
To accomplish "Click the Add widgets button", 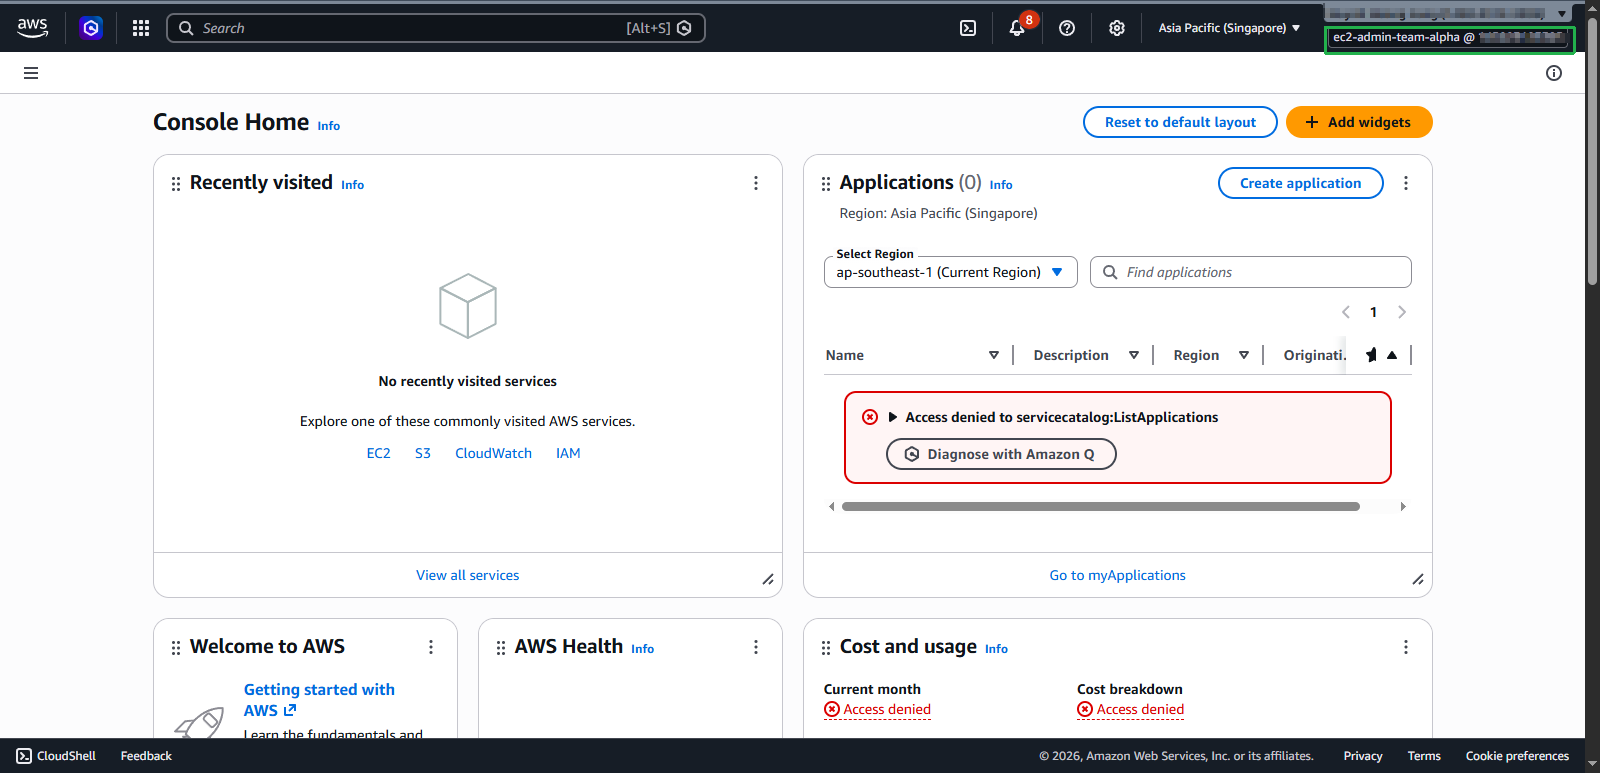I will click(x=1359, y=122).
